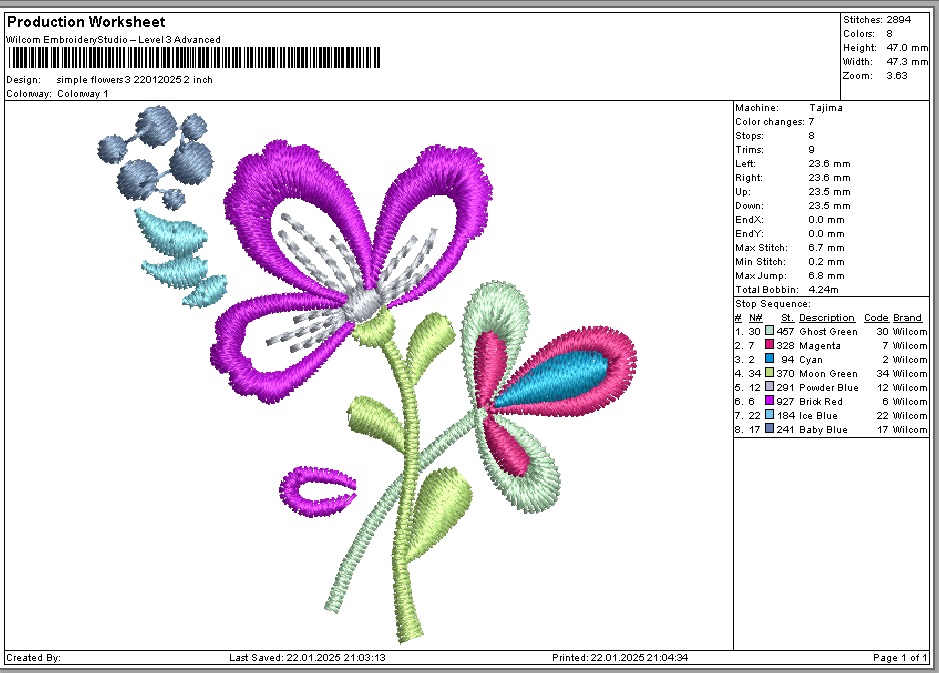Click the 'Brand' column header
Image resolution: width=939 pixels, height=673 pixels.
pyautogui.click(x=907, y=317)
